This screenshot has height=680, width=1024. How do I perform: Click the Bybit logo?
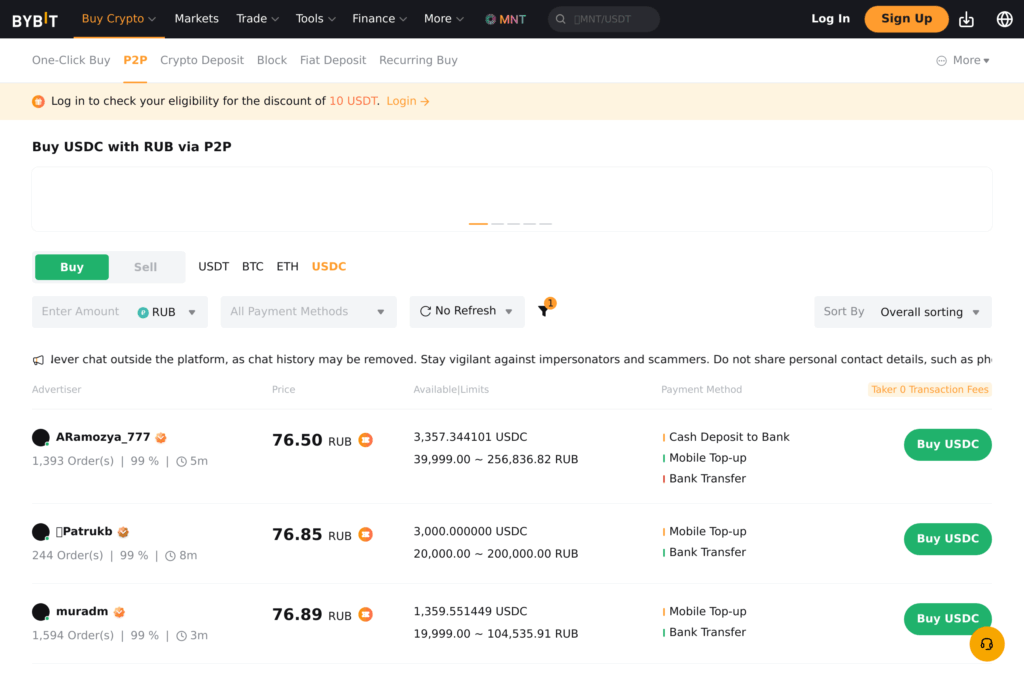tap(35, 20)
